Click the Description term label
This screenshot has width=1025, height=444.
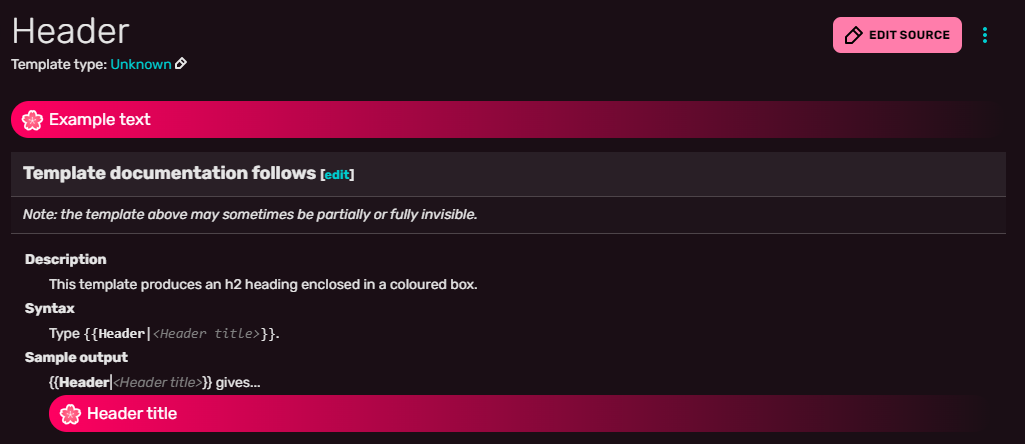coord(65,259)
